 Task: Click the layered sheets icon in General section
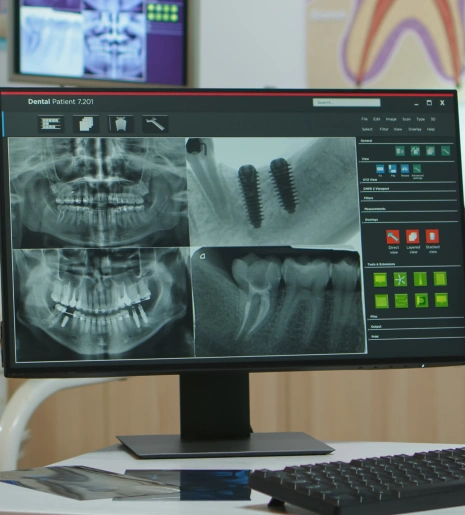[430, 151]
